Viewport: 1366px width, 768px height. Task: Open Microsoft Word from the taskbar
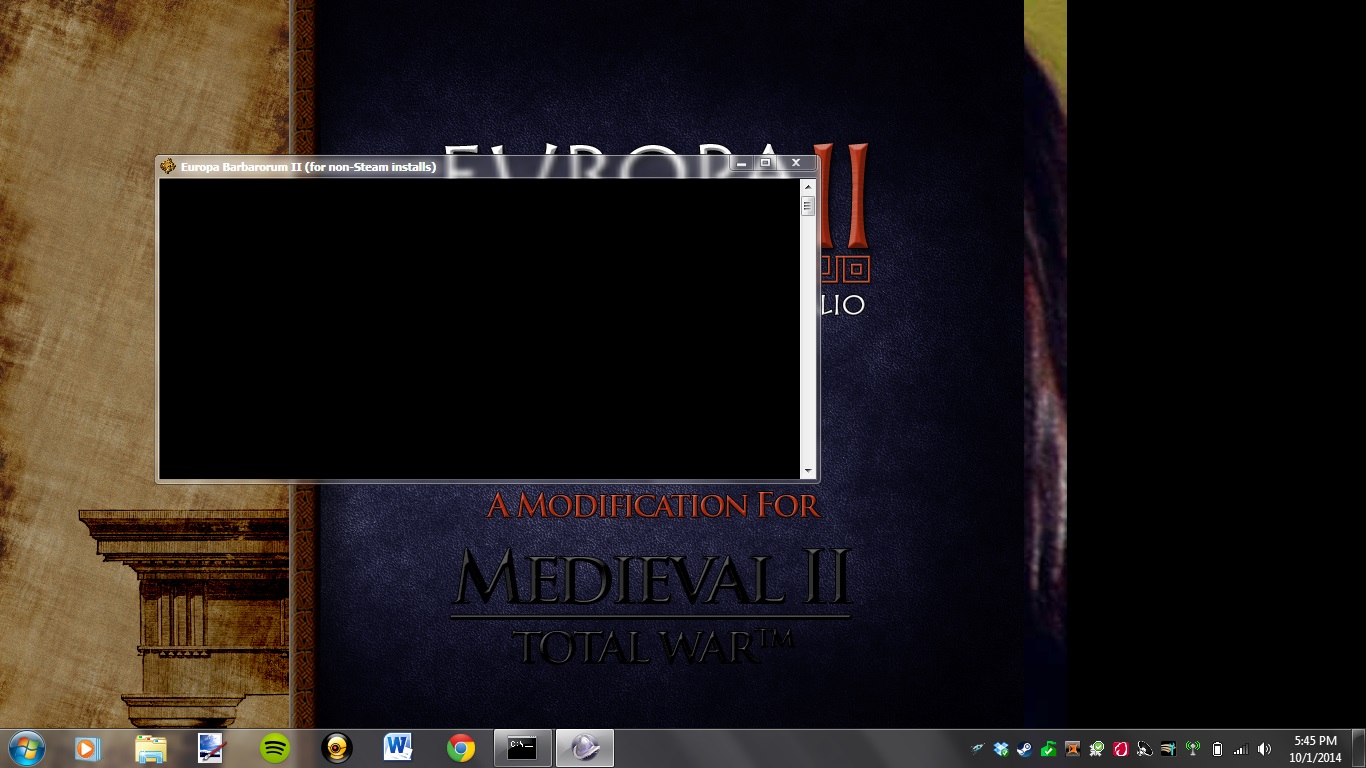point(398,748)
